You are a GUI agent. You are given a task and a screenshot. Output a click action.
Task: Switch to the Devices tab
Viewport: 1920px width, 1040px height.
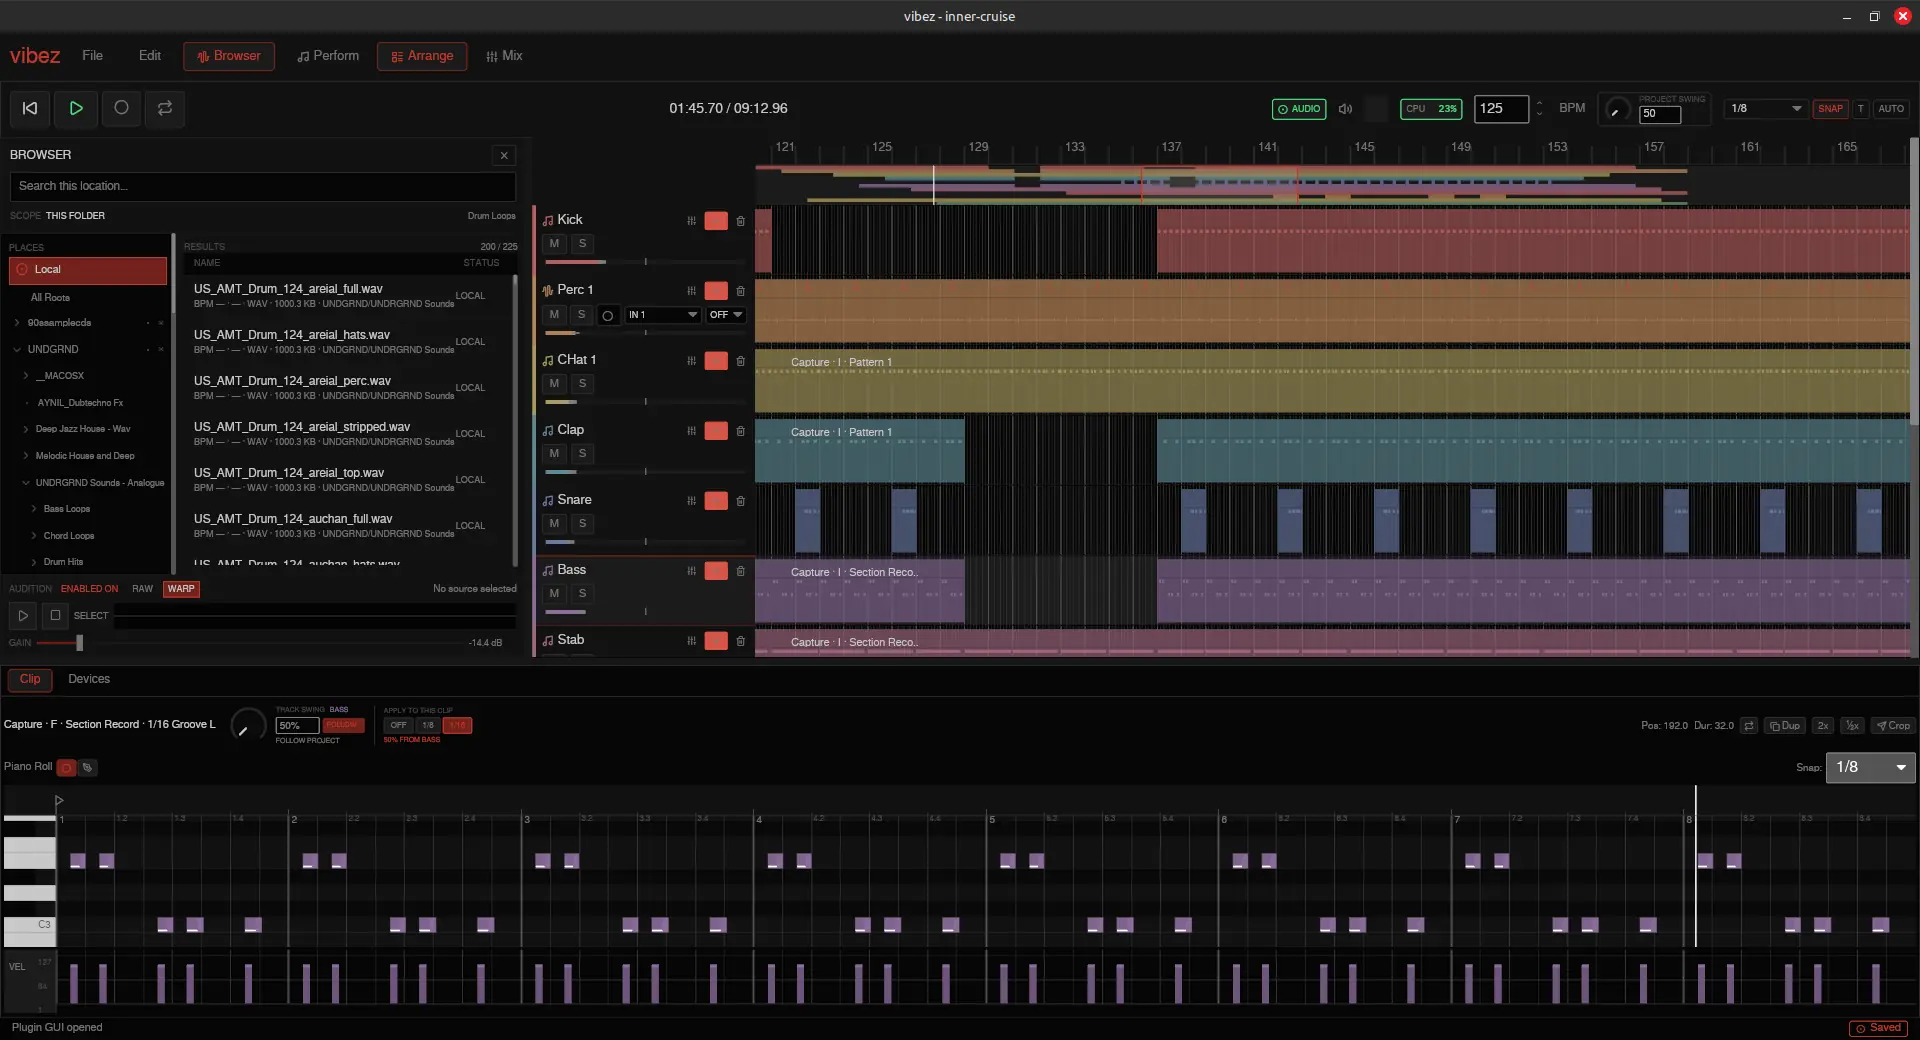89,679
